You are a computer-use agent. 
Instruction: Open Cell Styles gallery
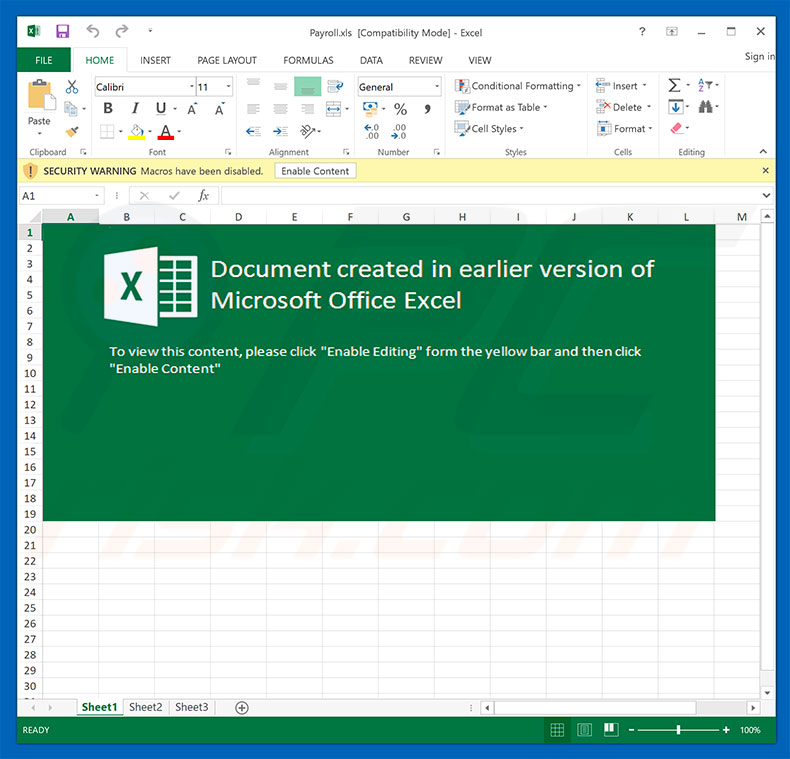pyautogui.click(x=489, y=129)
